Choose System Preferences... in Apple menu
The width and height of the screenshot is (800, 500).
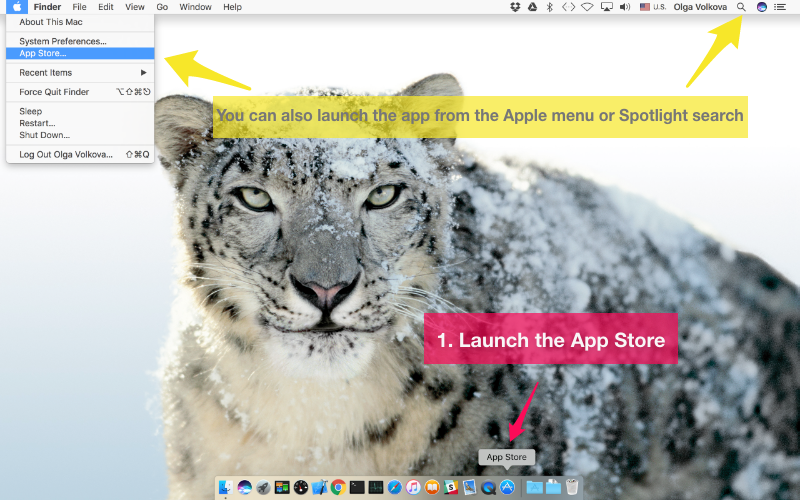tap(80, 41)
